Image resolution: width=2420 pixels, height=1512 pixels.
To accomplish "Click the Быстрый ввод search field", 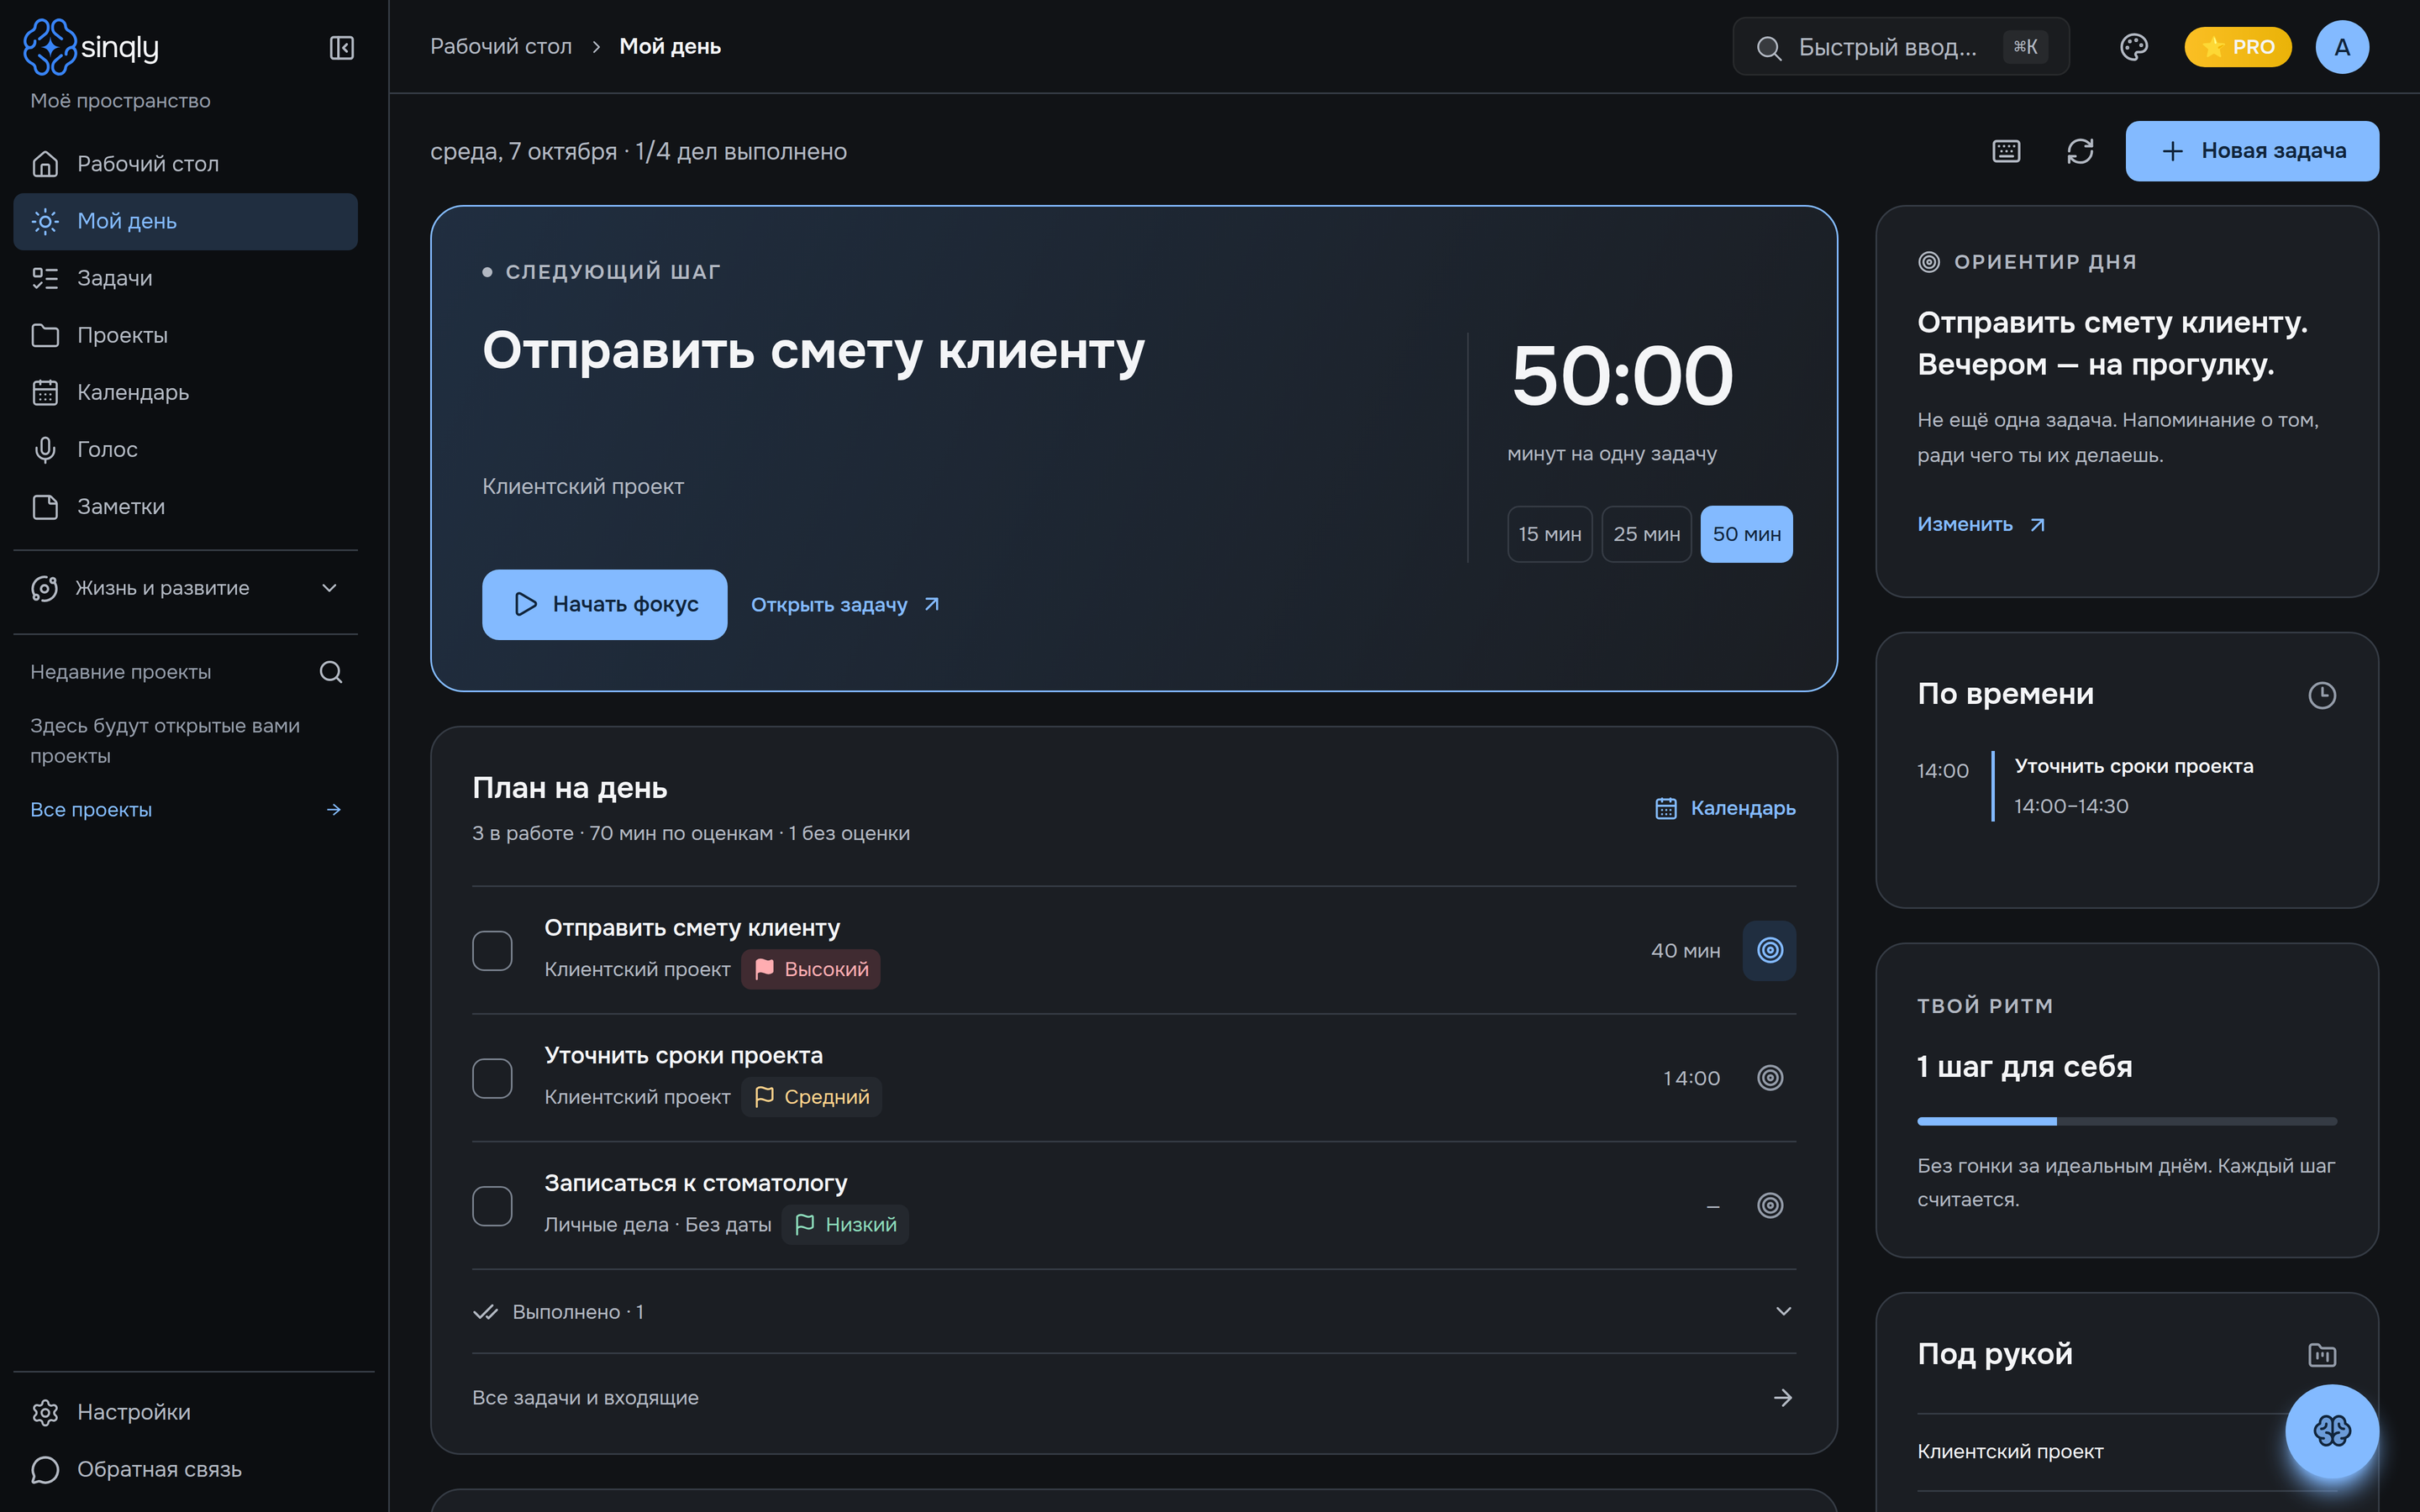I will point(1901,47).
